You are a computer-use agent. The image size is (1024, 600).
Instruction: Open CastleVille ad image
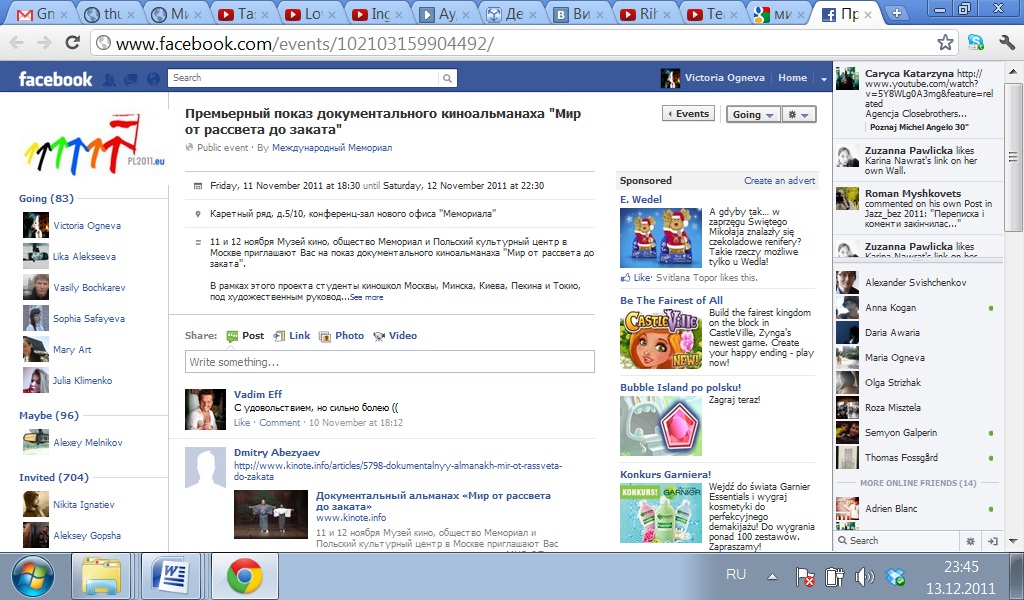pos(661,339)
